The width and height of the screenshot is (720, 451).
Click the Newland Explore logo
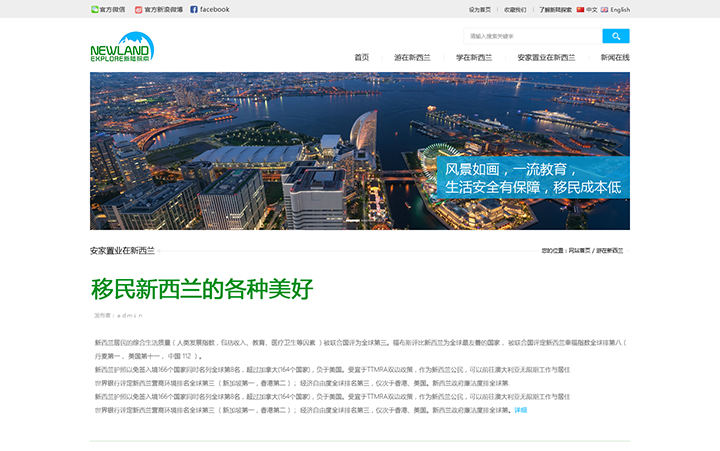[122, 46]
